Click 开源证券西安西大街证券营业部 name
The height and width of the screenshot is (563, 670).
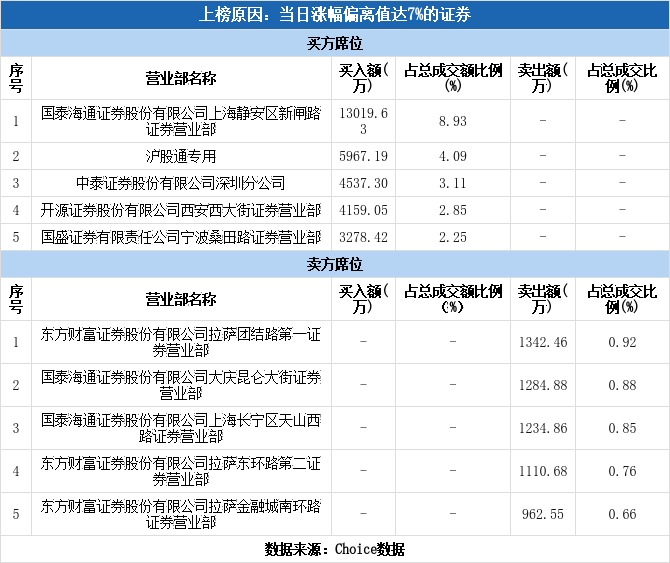[181, 210]
